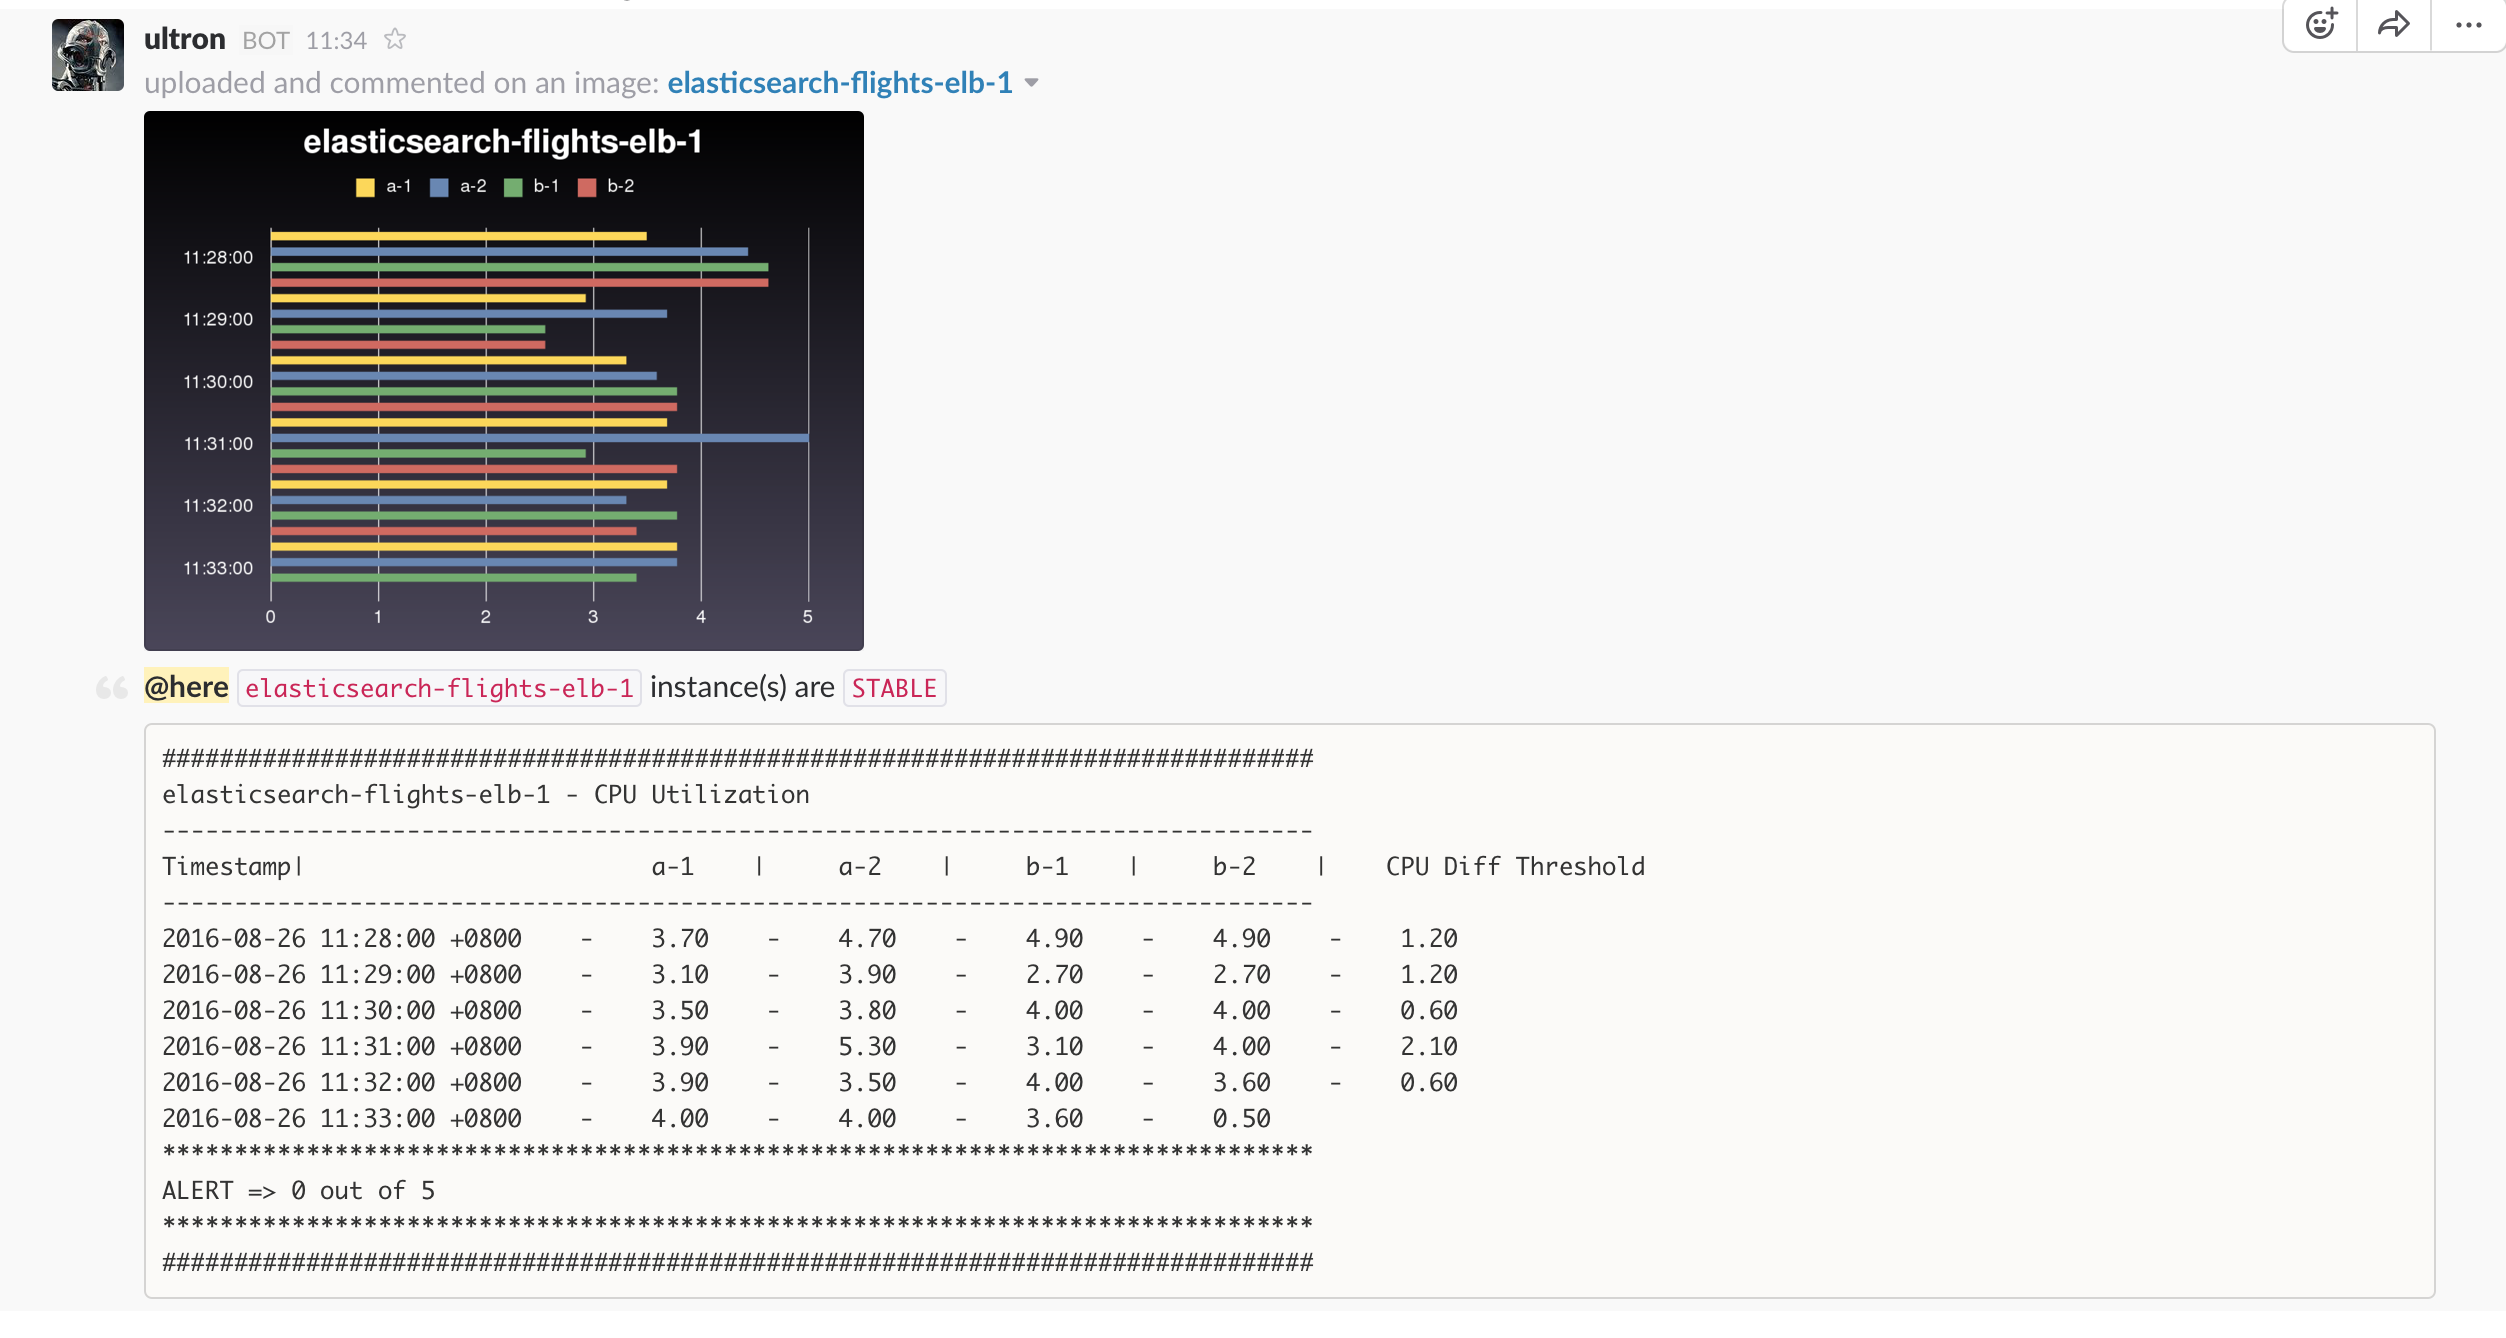This screenshot has width=2506, height=1338.
Task: Click the green b-1 legend swatch
Action: [513, 187]
